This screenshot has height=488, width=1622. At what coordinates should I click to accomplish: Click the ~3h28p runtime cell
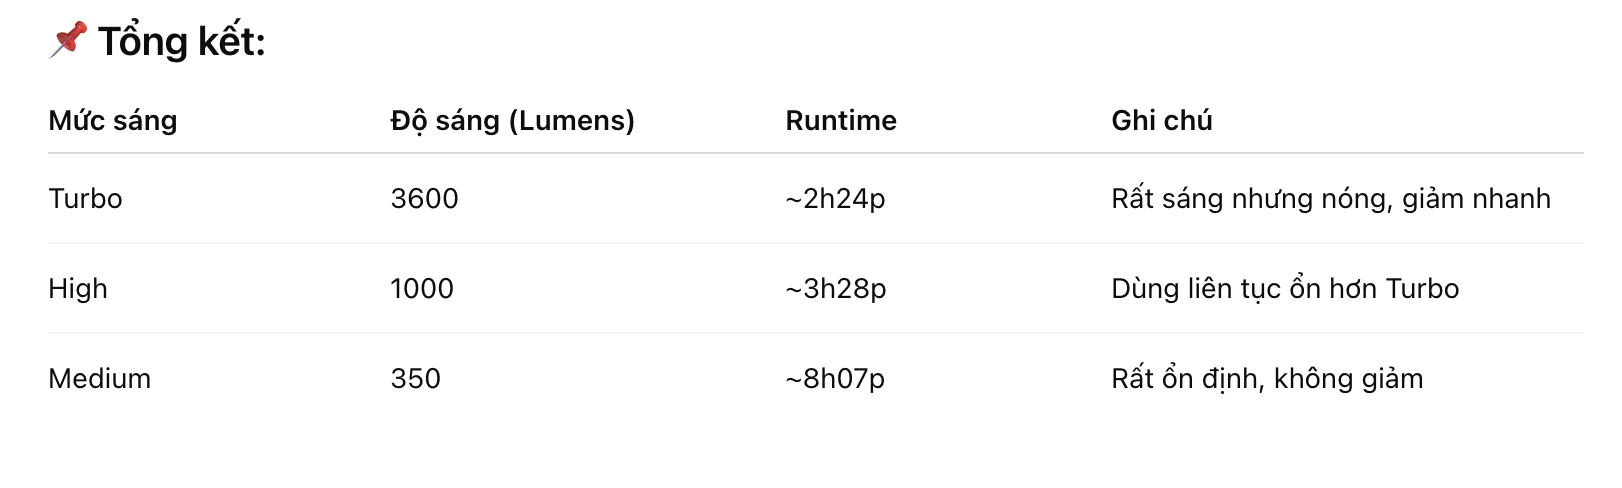coord(835,289)
